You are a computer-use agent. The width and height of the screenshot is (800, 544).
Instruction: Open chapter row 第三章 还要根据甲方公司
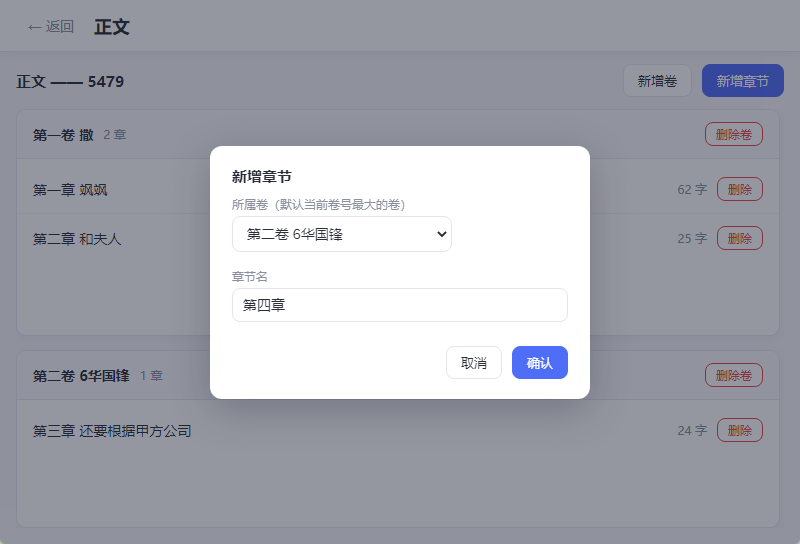pyautogui.click(x=398, y=431)
